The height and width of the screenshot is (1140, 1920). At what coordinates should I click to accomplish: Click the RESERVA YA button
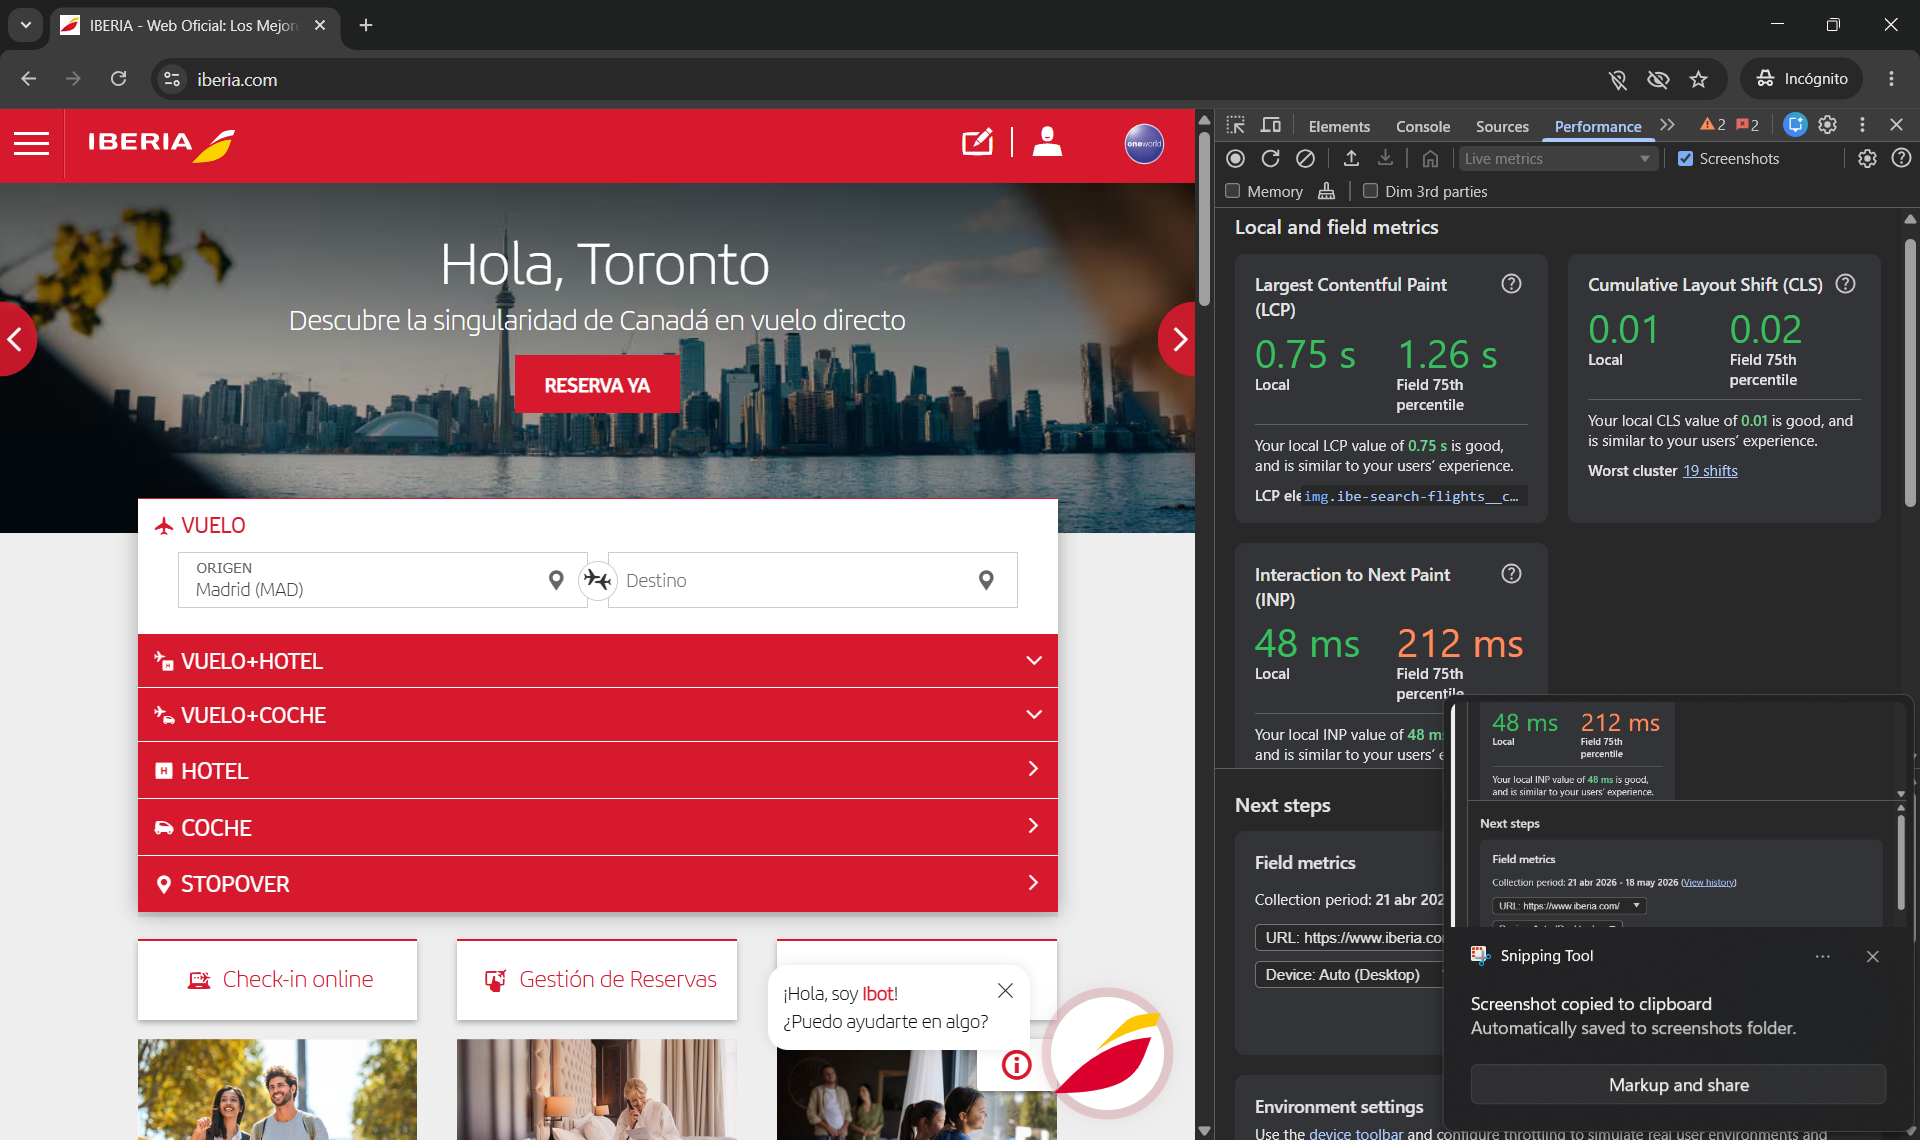(597, 385)
